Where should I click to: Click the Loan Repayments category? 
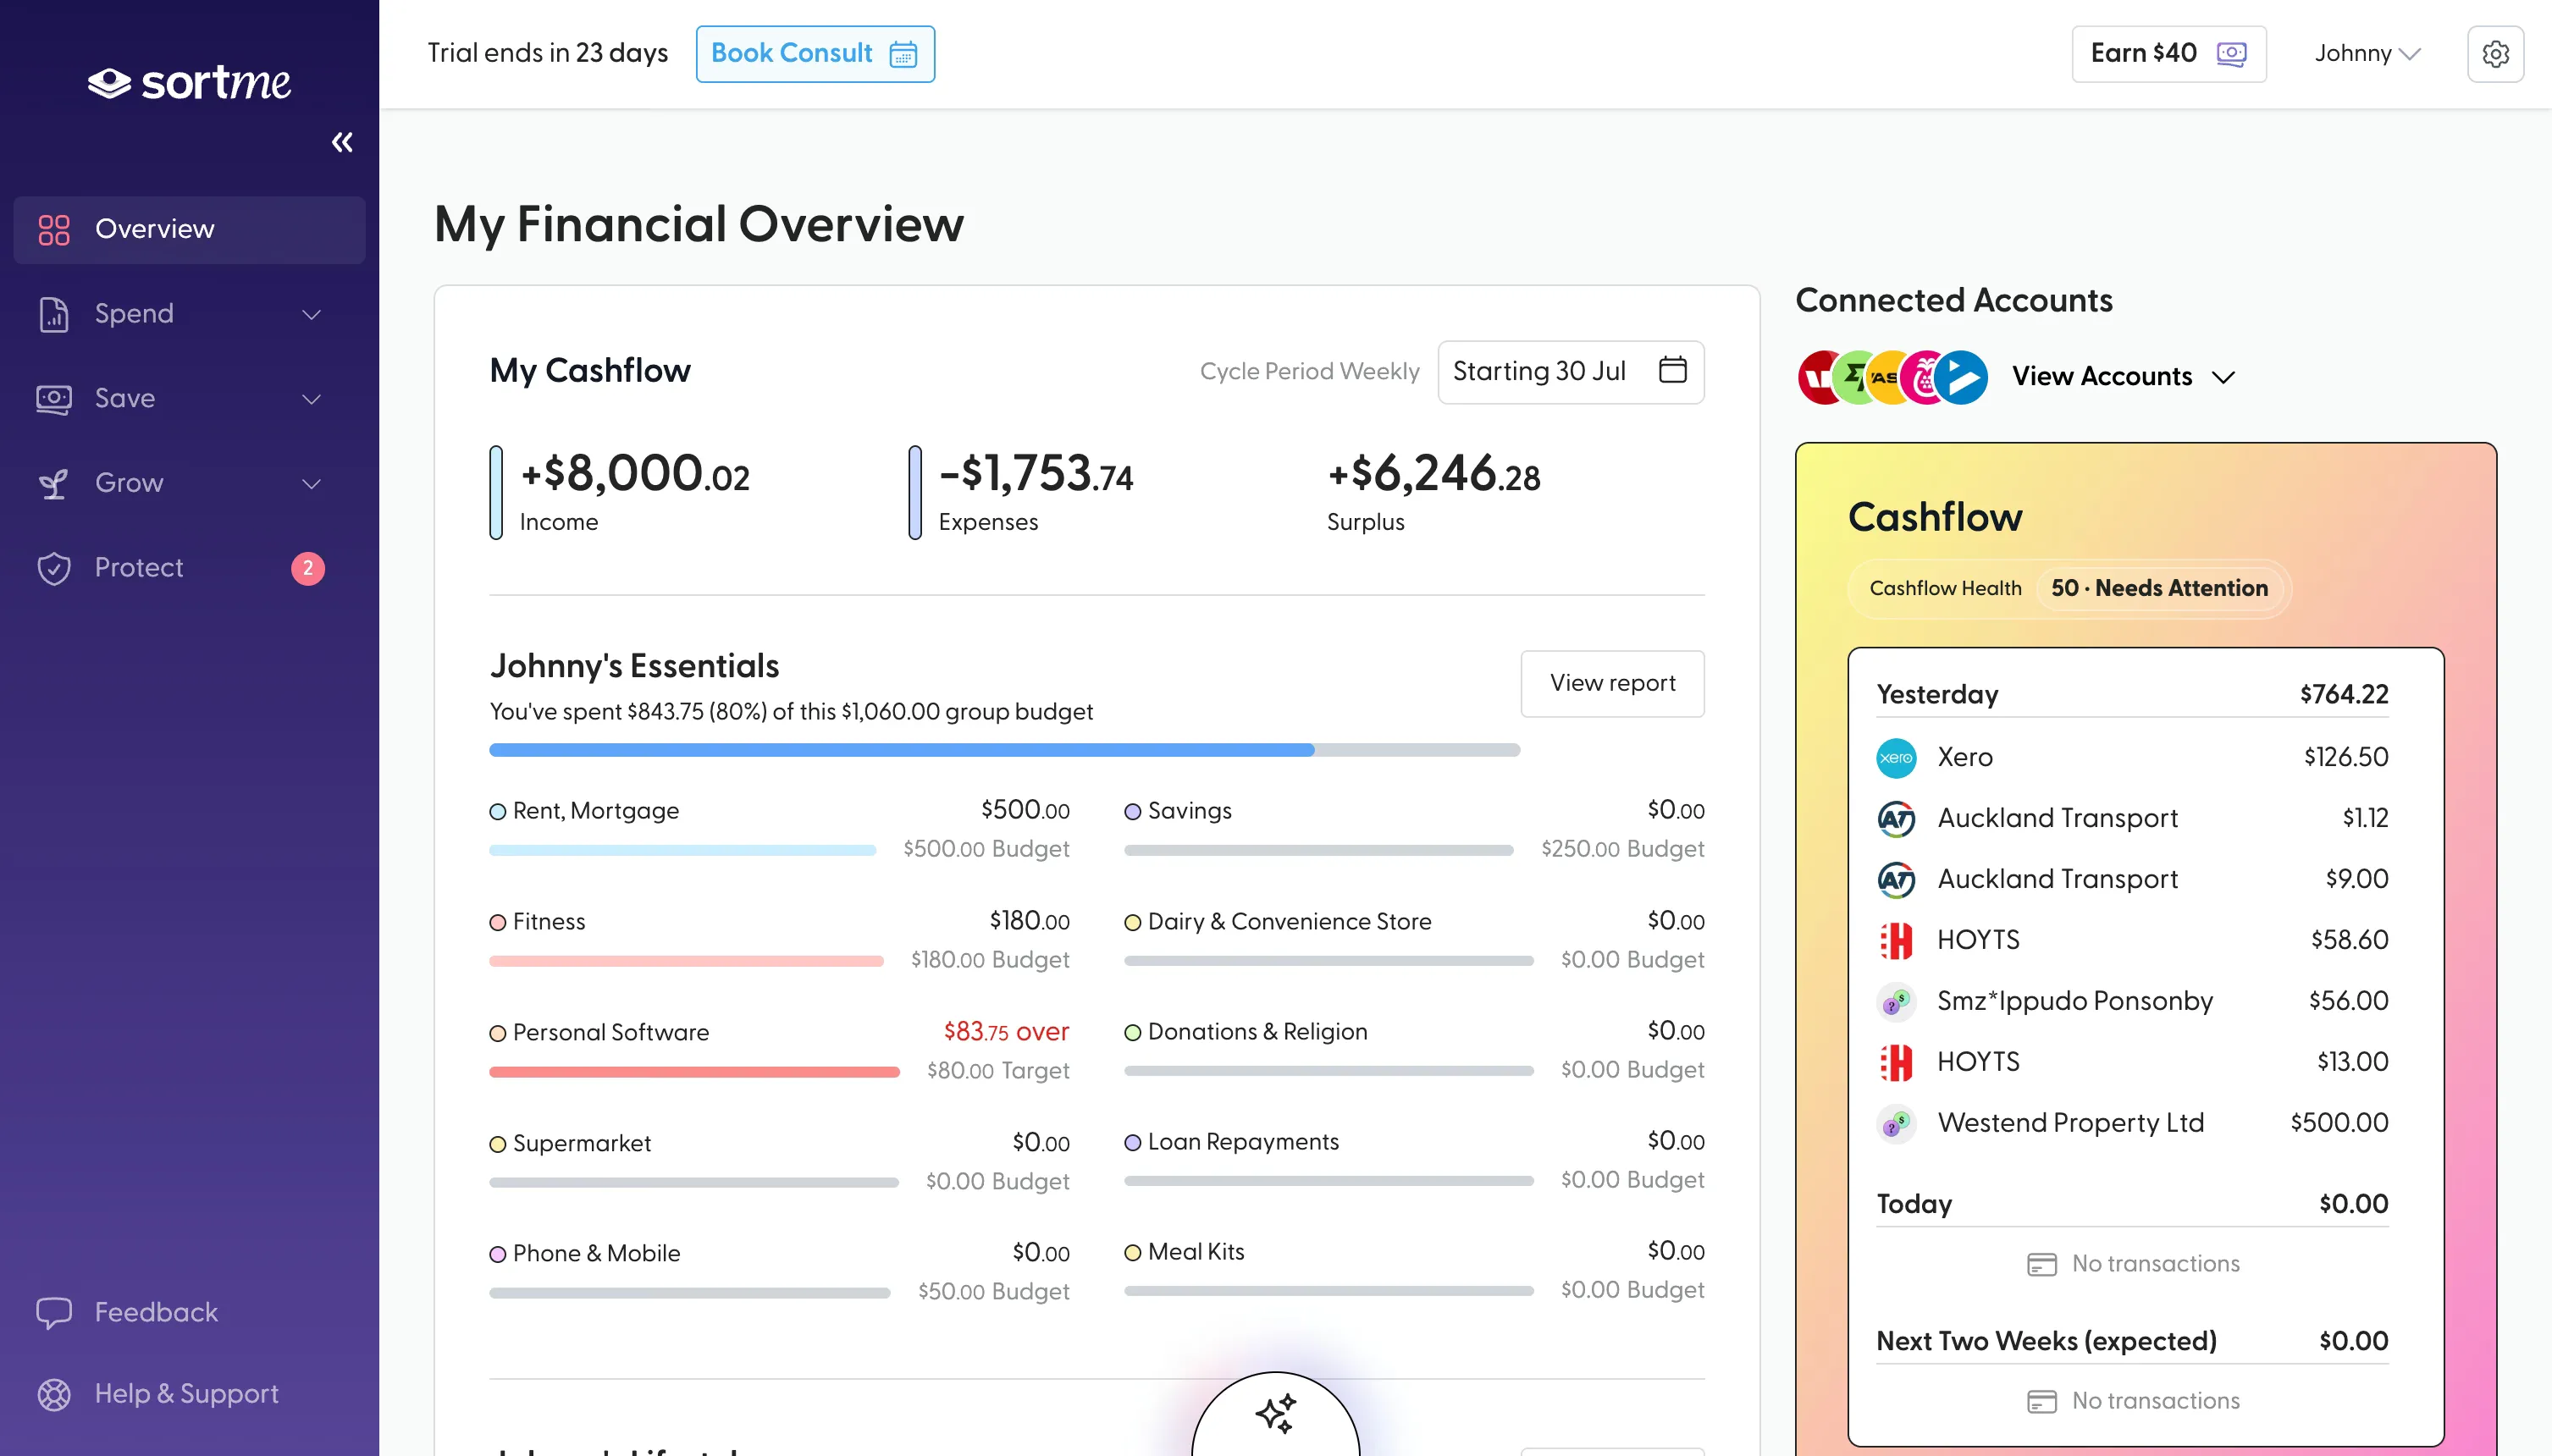[1243, 1141]
